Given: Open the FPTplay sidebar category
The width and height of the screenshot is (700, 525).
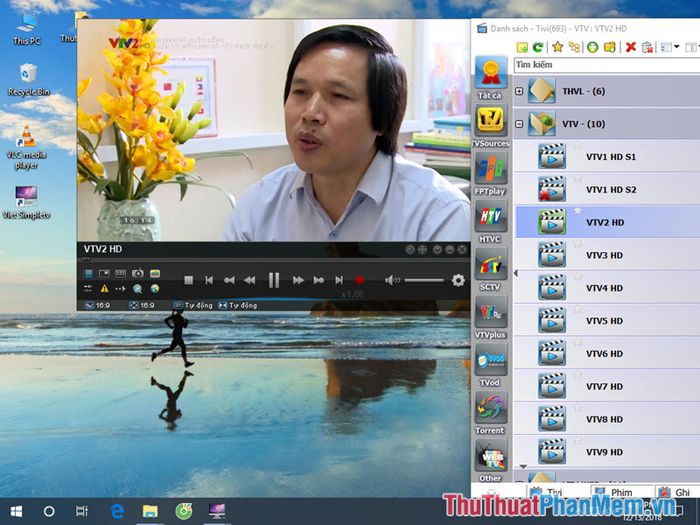Looking at the screenshot, I should tap(490, 174).
